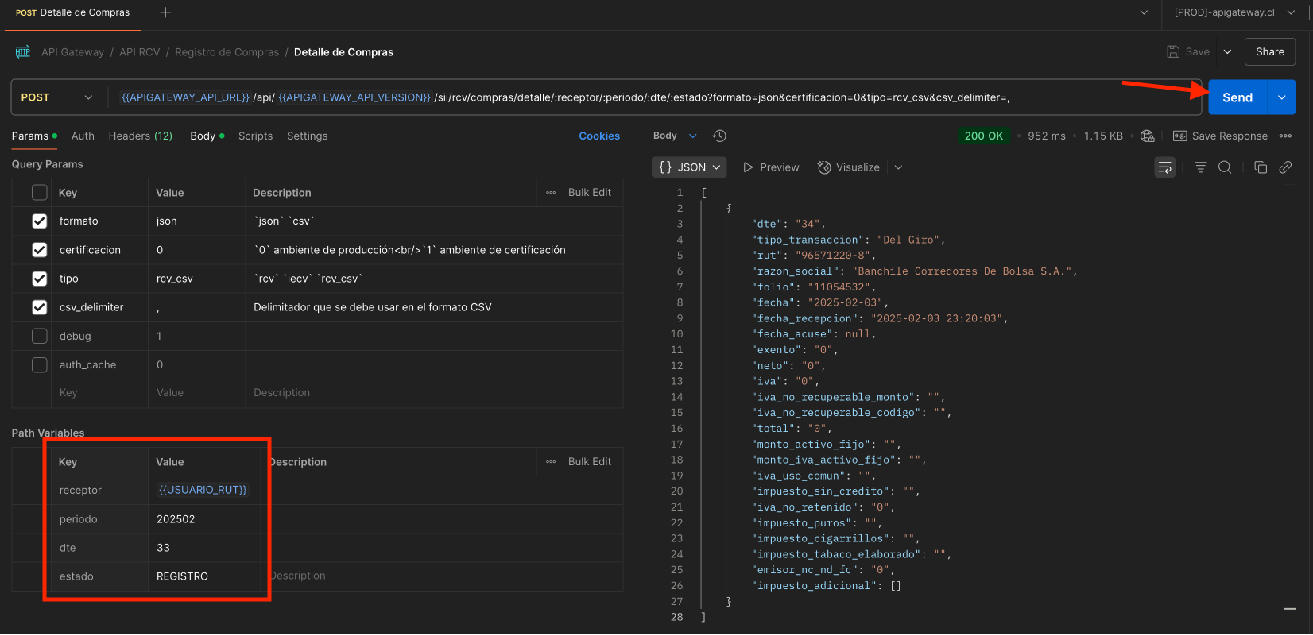Viewport: 1313px width, 635px height.
Task: Click the Send button
Action: point(1237,97)
